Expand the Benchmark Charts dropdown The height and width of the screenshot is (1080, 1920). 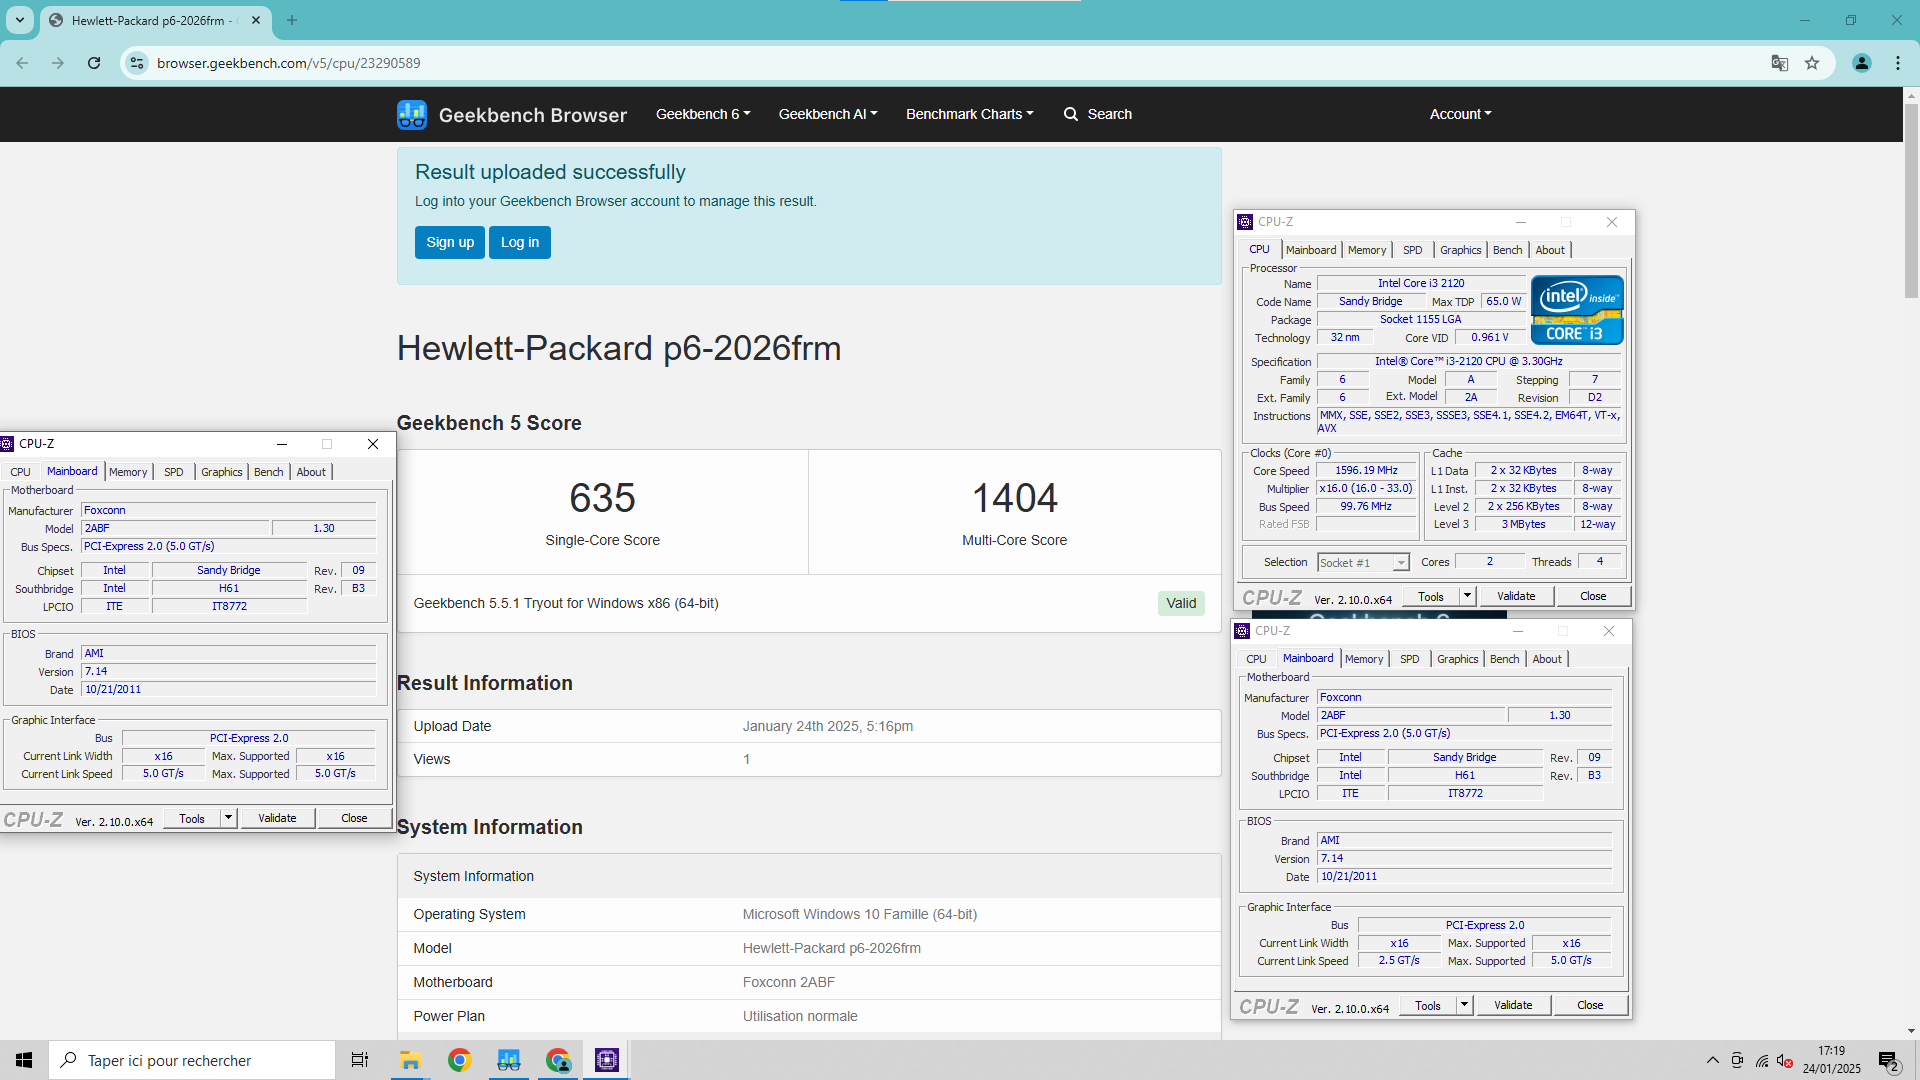970,114
